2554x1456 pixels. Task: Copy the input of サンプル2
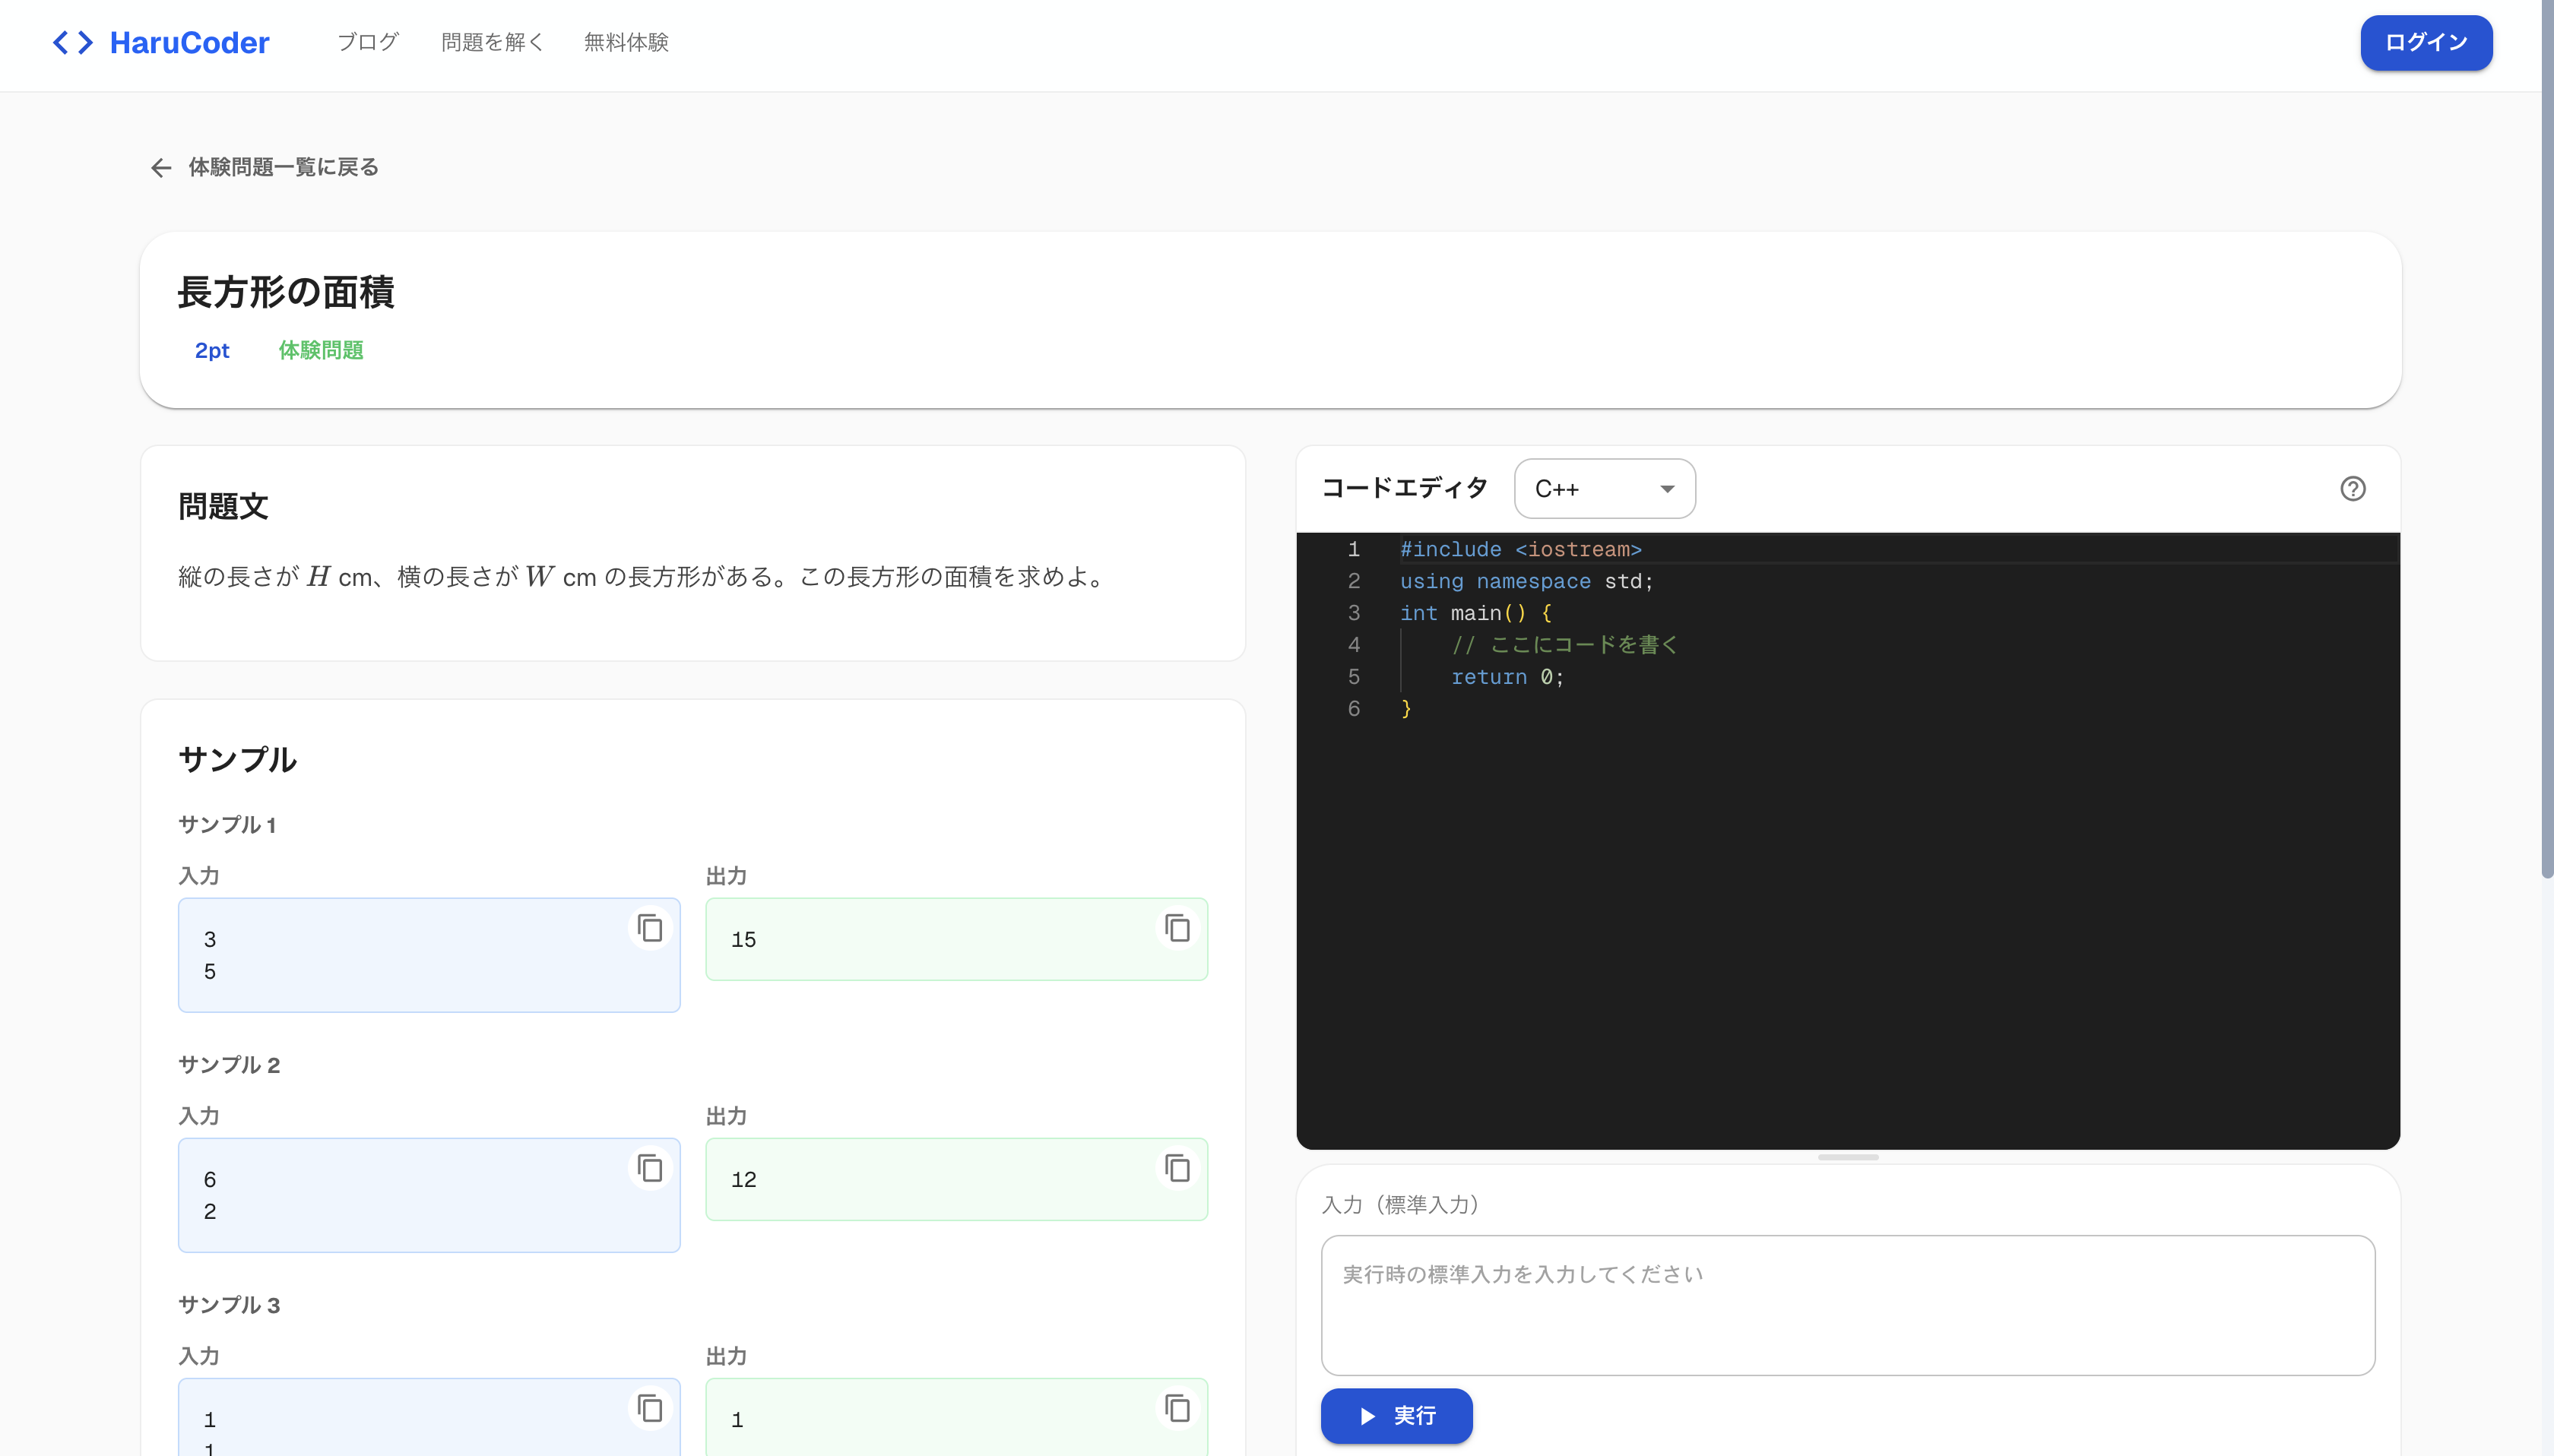click(x=651, y=1168)
